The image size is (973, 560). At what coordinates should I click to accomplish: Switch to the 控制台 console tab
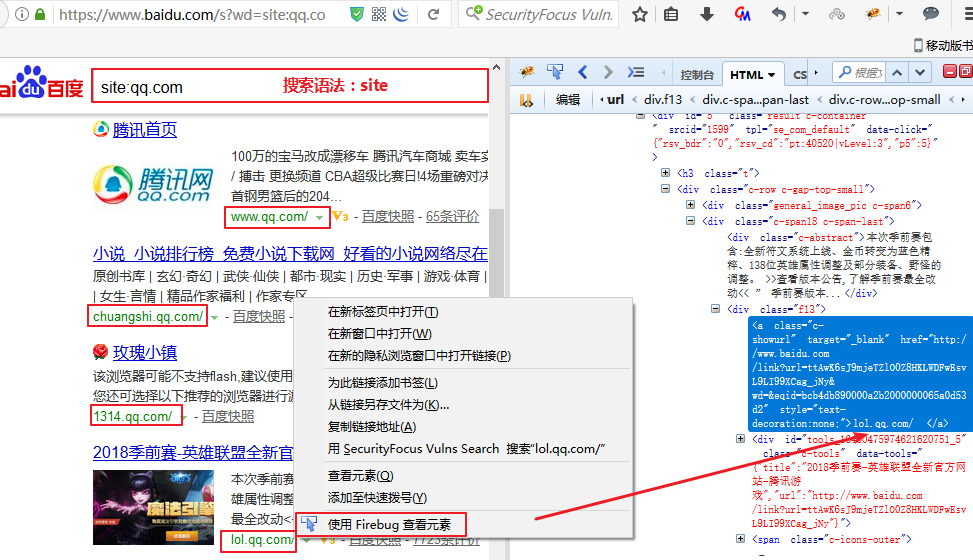coord(697,75)
